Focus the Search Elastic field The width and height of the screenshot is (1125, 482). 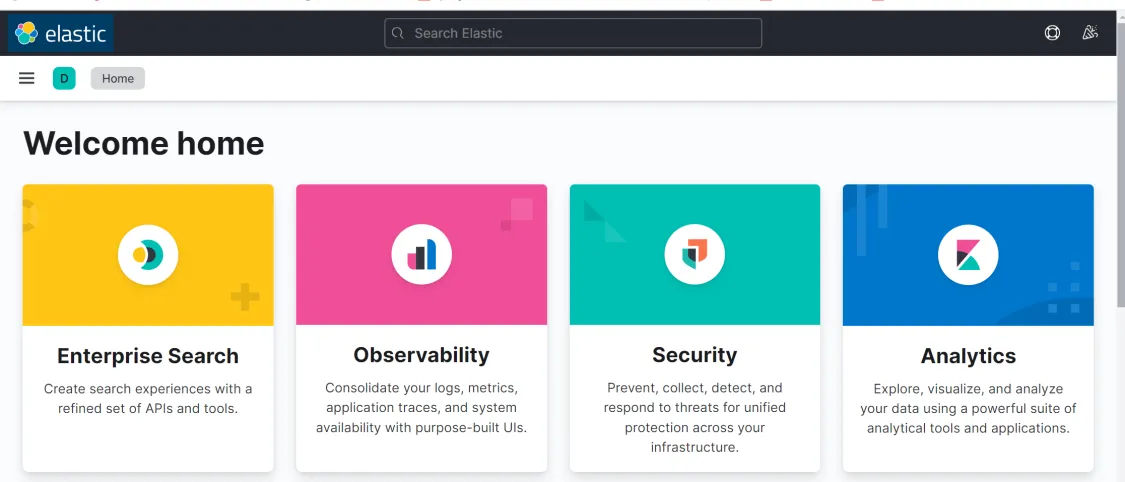[x=573, y=33]
